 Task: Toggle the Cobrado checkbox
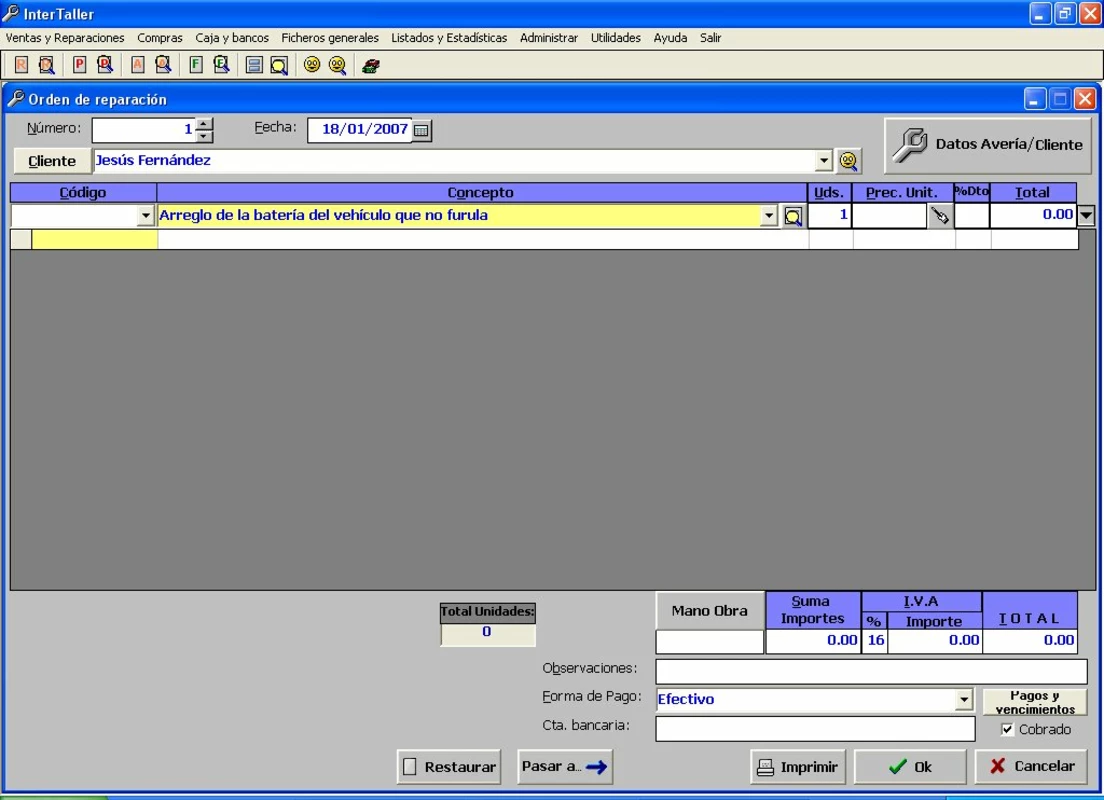click(x=1007, y=730)
